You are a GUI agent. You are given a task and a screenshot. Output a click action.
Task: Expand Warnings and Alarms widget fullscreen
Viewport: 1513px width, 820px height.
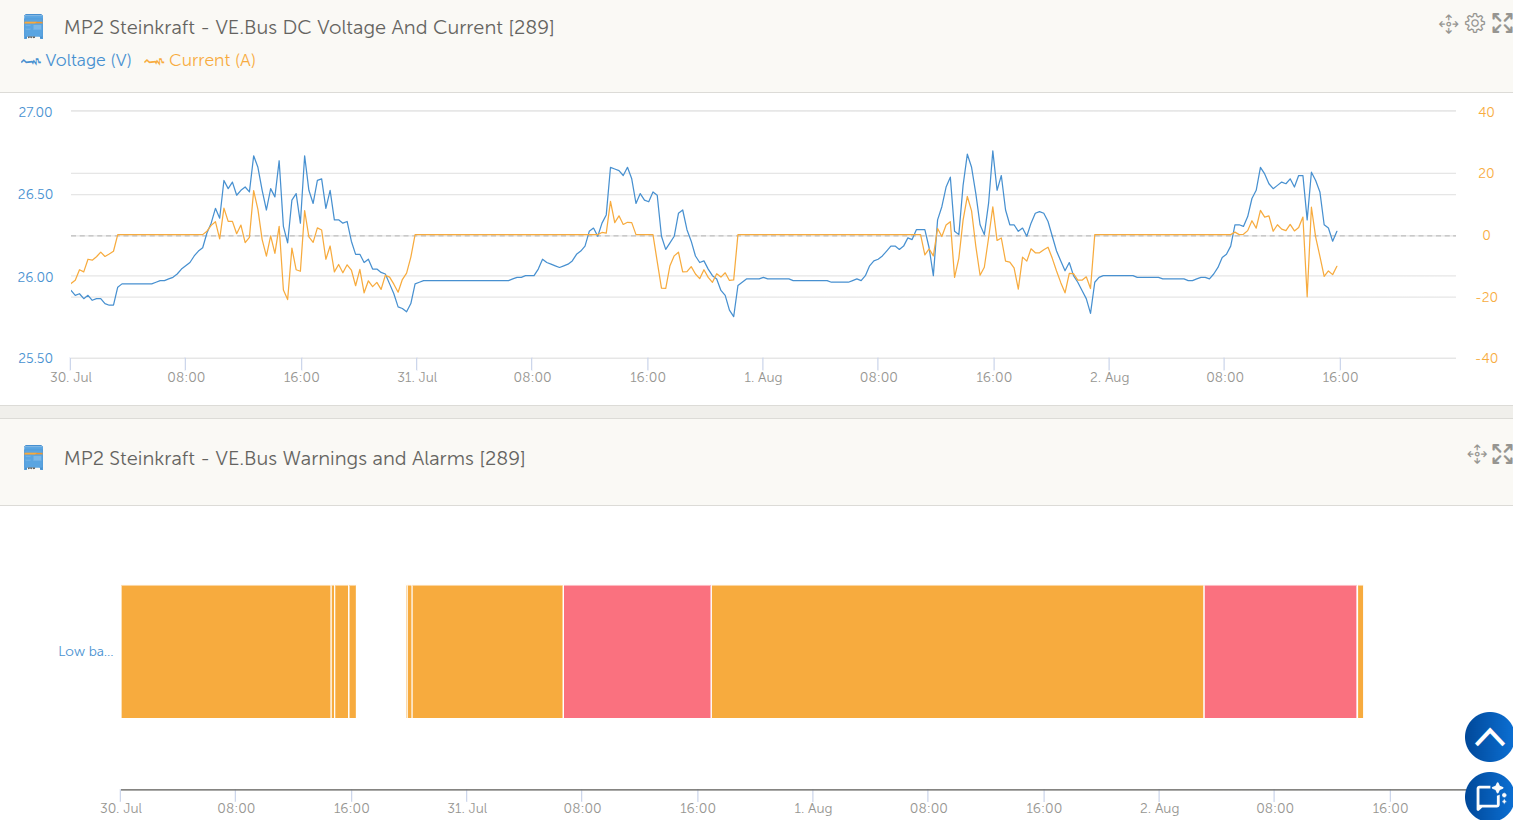coord(1502,454)
